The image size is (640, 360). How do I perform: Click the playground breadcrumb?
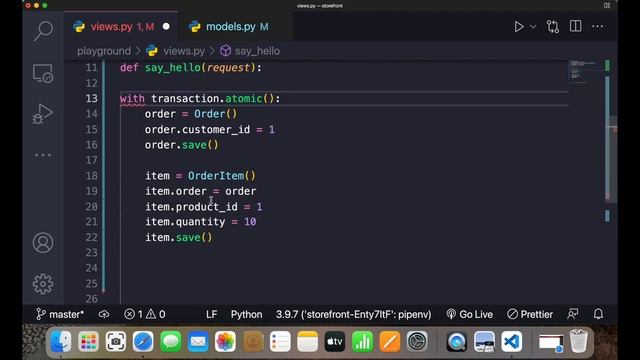pyautogui.click(x=104, y=51)
